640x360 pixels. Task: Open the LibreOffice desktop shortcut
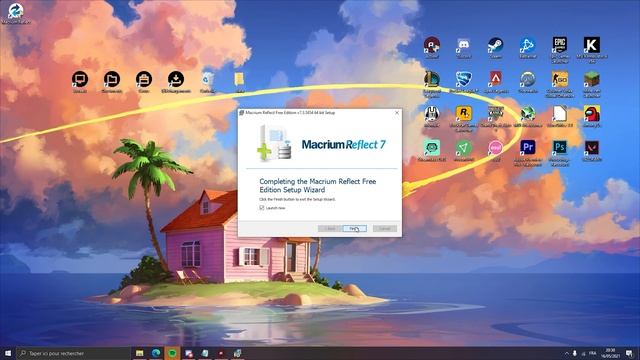tap(560, 116)
